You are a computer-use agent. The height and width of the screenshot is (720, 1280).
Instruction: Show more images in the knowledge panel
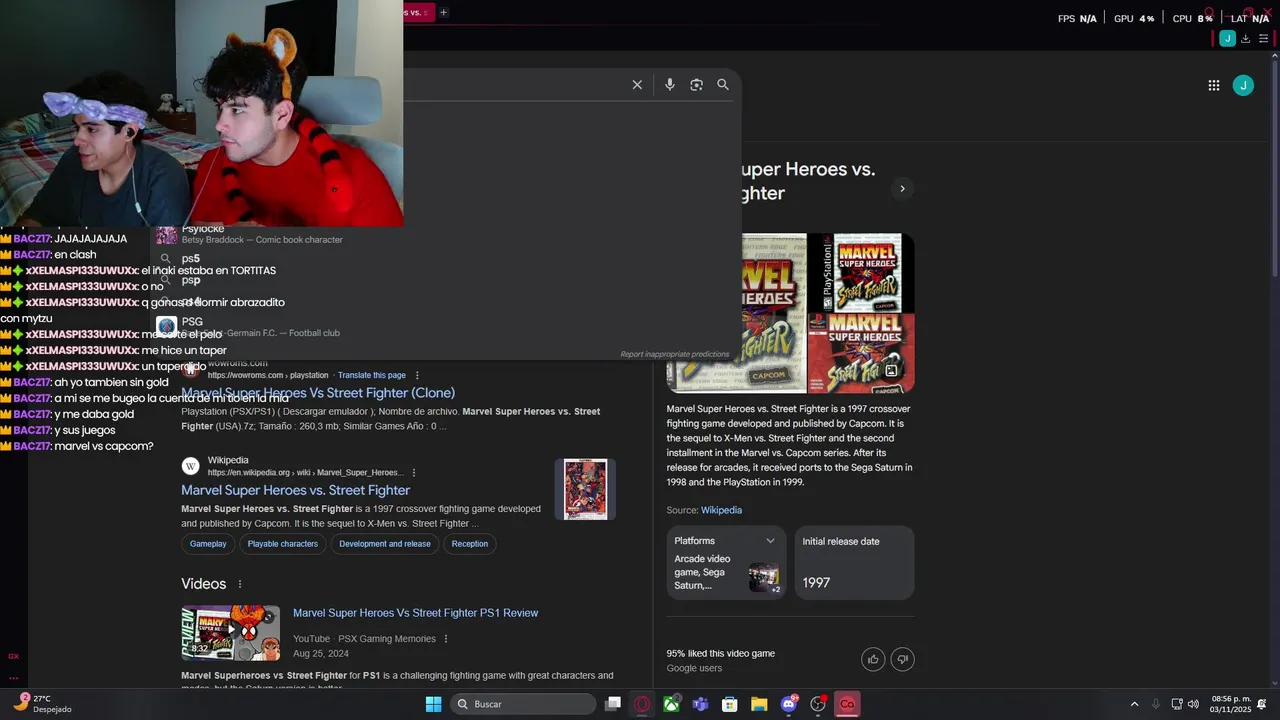pos(892,371)
